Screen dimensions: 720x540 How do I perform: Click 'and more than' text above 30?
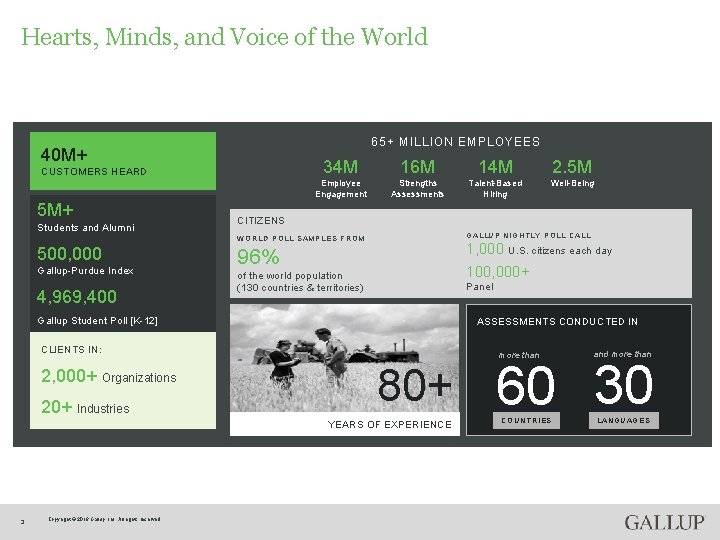[x=622, y=354]
